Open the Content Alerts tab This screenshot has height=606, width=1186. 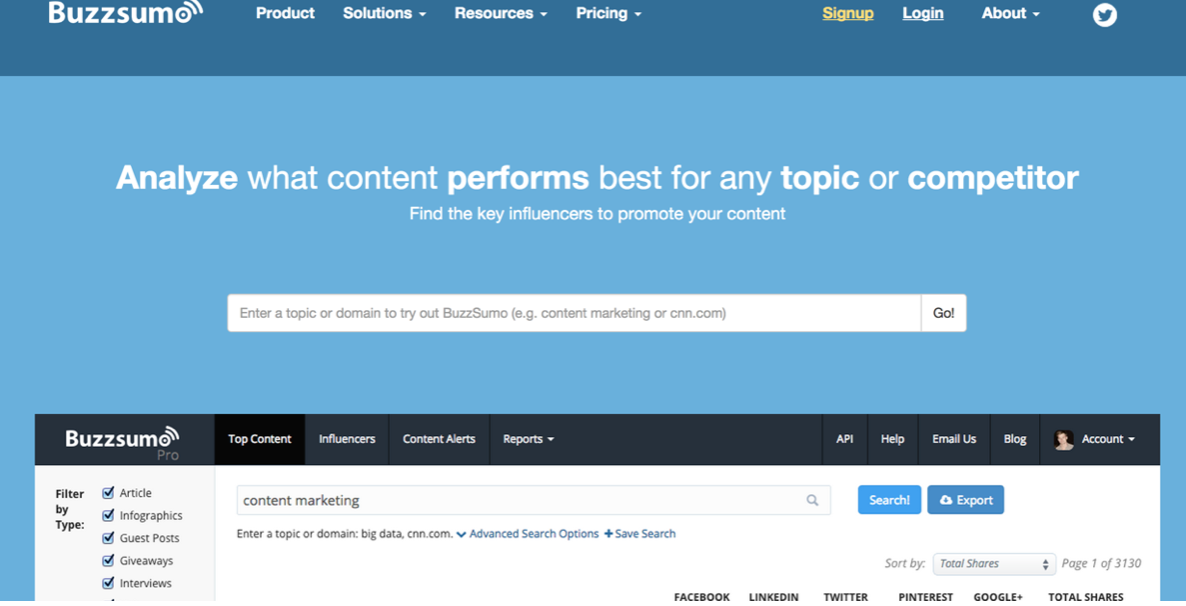pos(439,439)
